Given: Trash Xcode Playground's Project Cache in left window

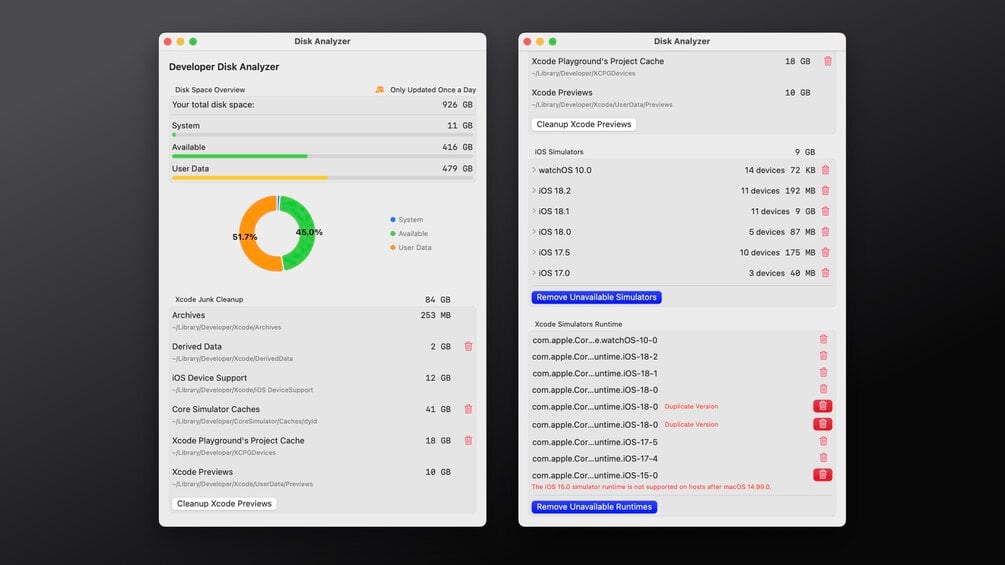Looking at the screenshot, I should pos(468,441).
